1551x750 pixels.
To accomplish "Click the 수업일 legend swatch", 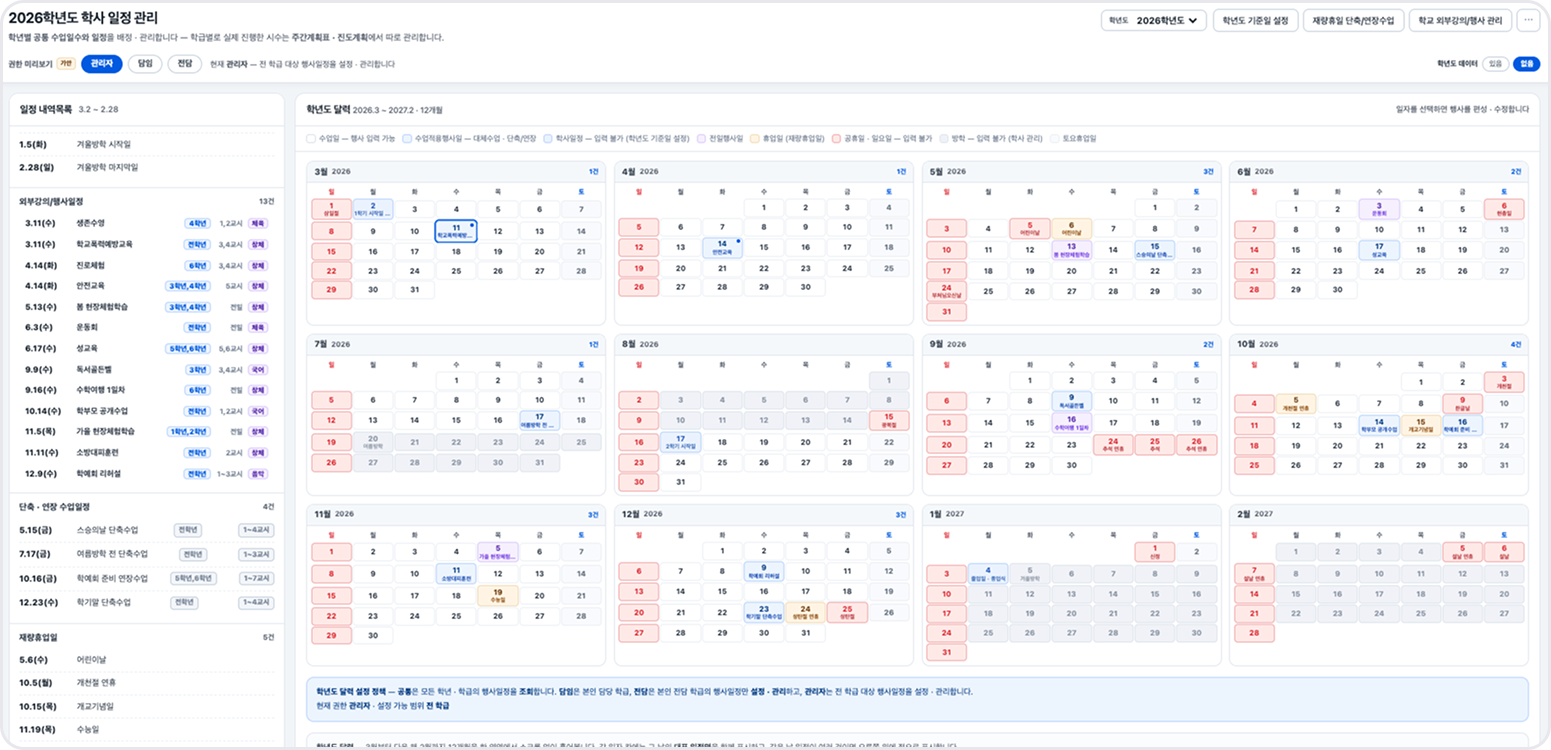I will [311, 138].
